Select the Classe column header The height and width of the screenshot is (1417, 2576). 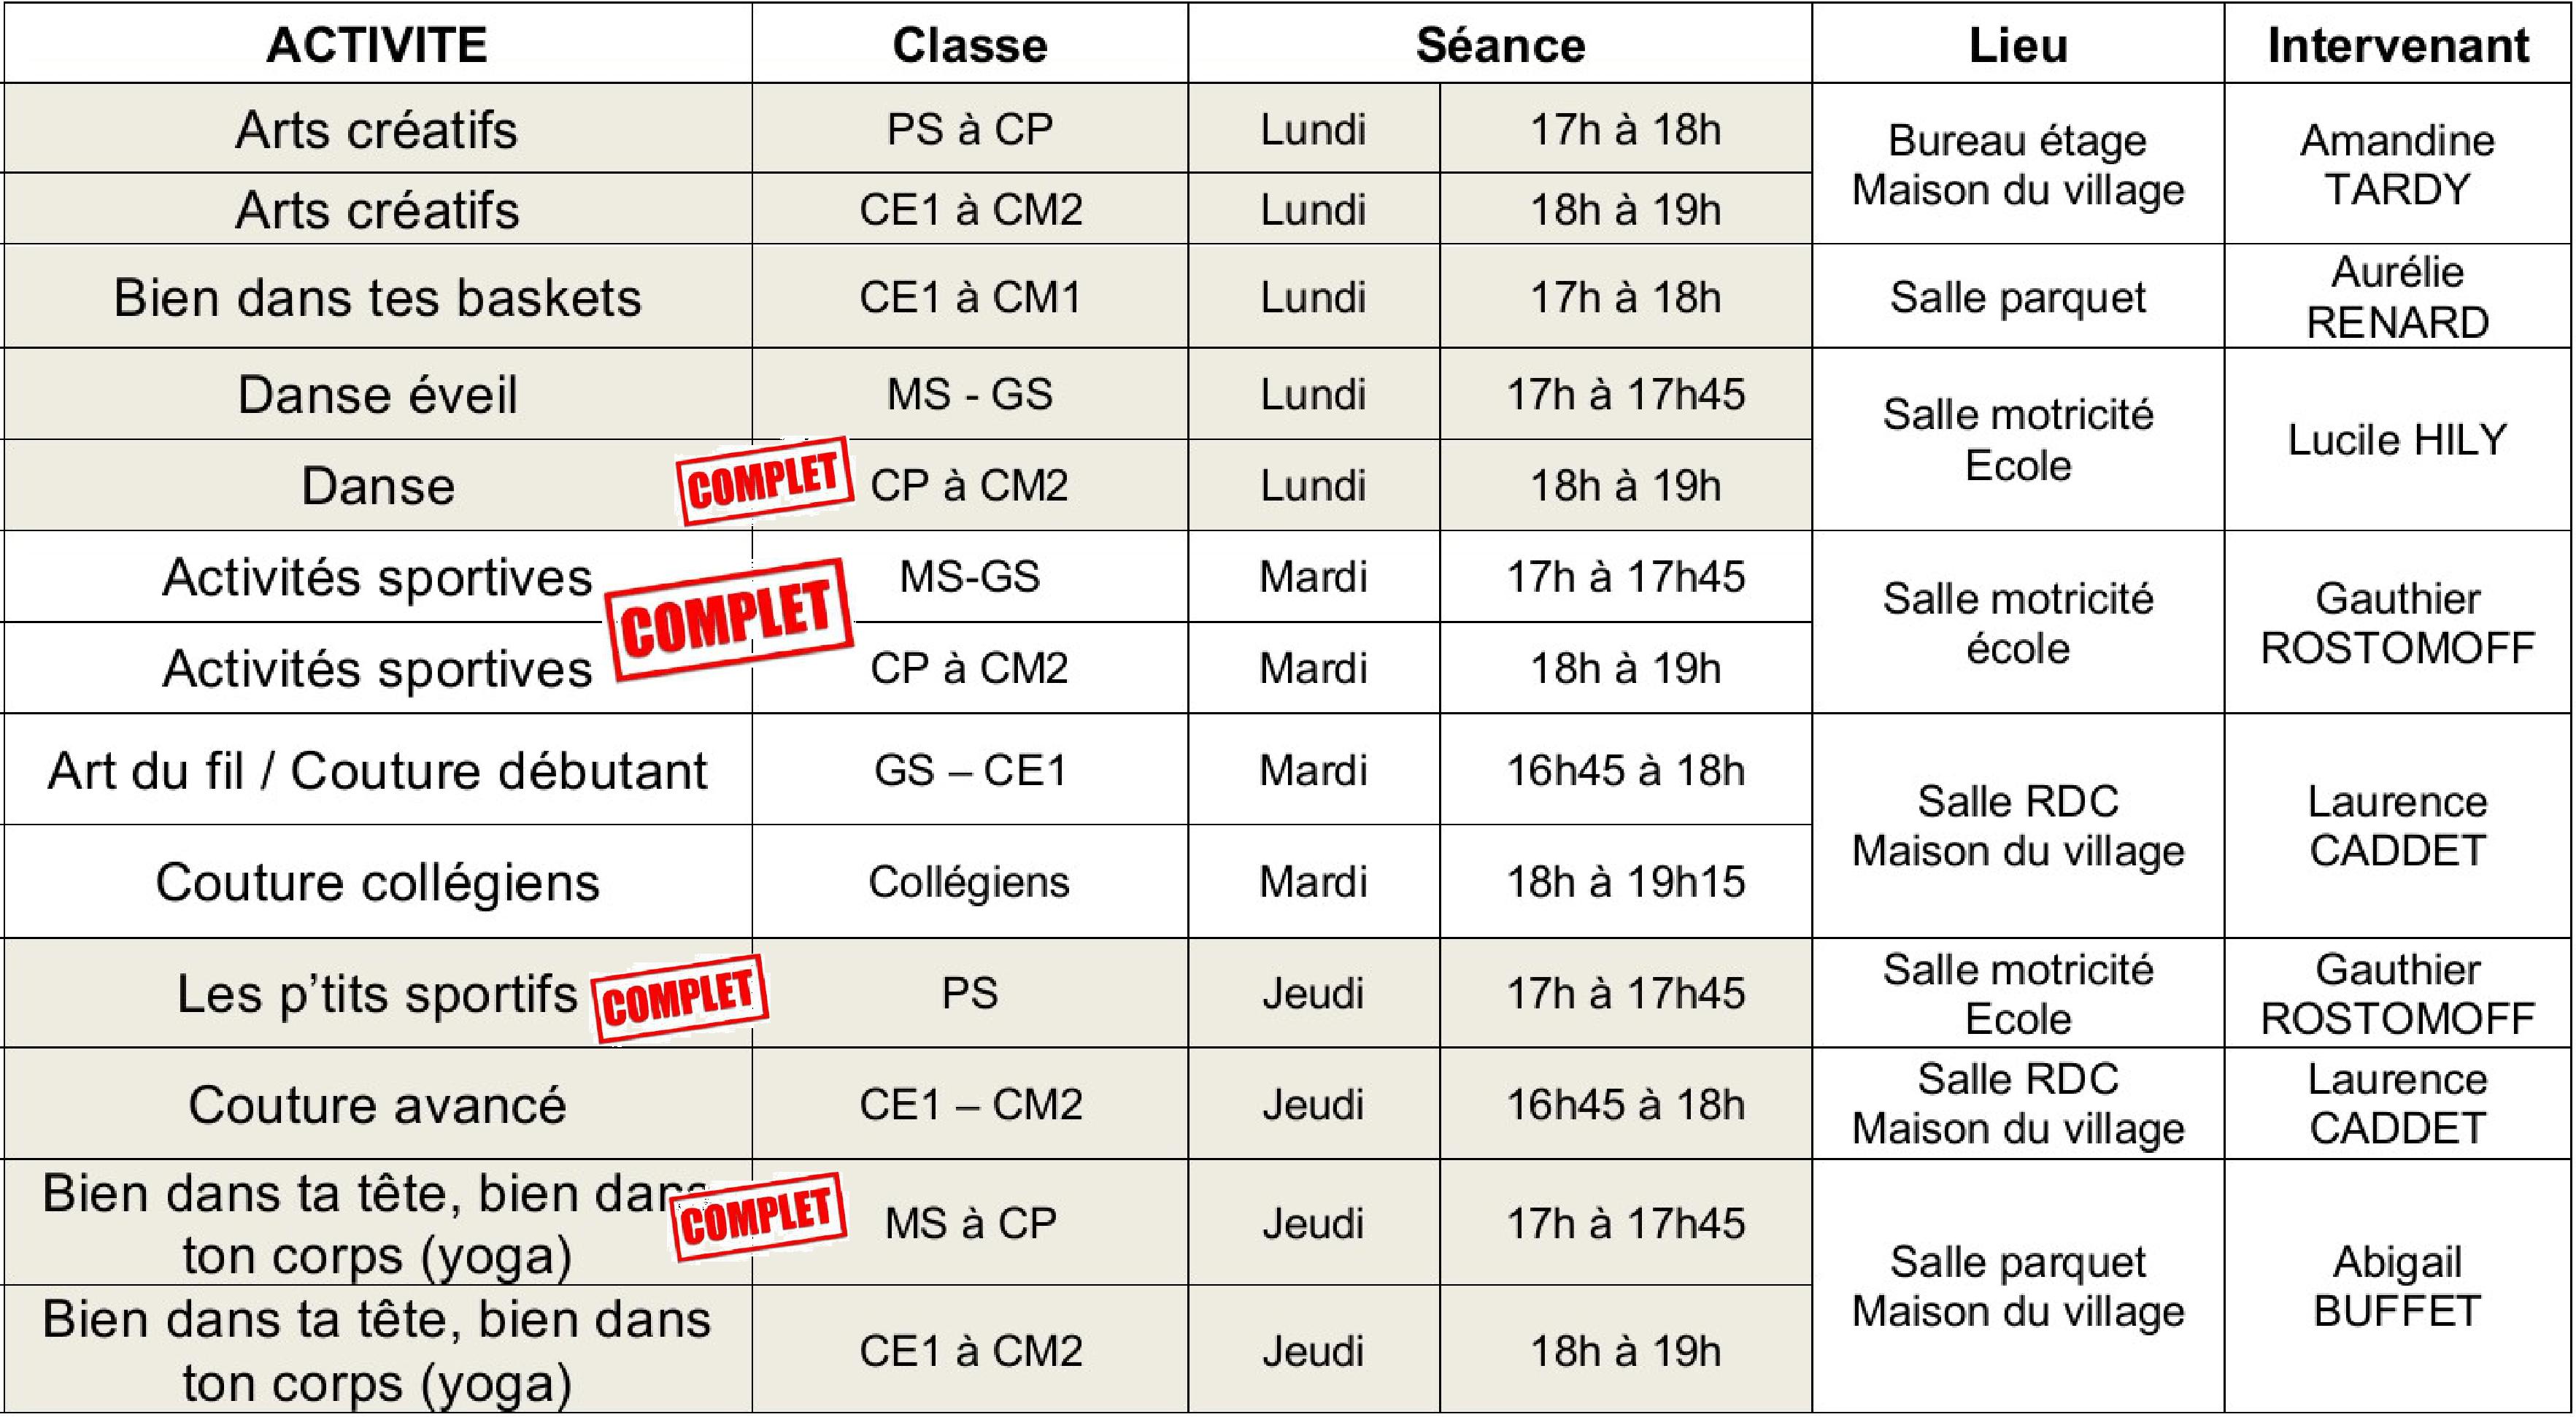tap(970, 43)
